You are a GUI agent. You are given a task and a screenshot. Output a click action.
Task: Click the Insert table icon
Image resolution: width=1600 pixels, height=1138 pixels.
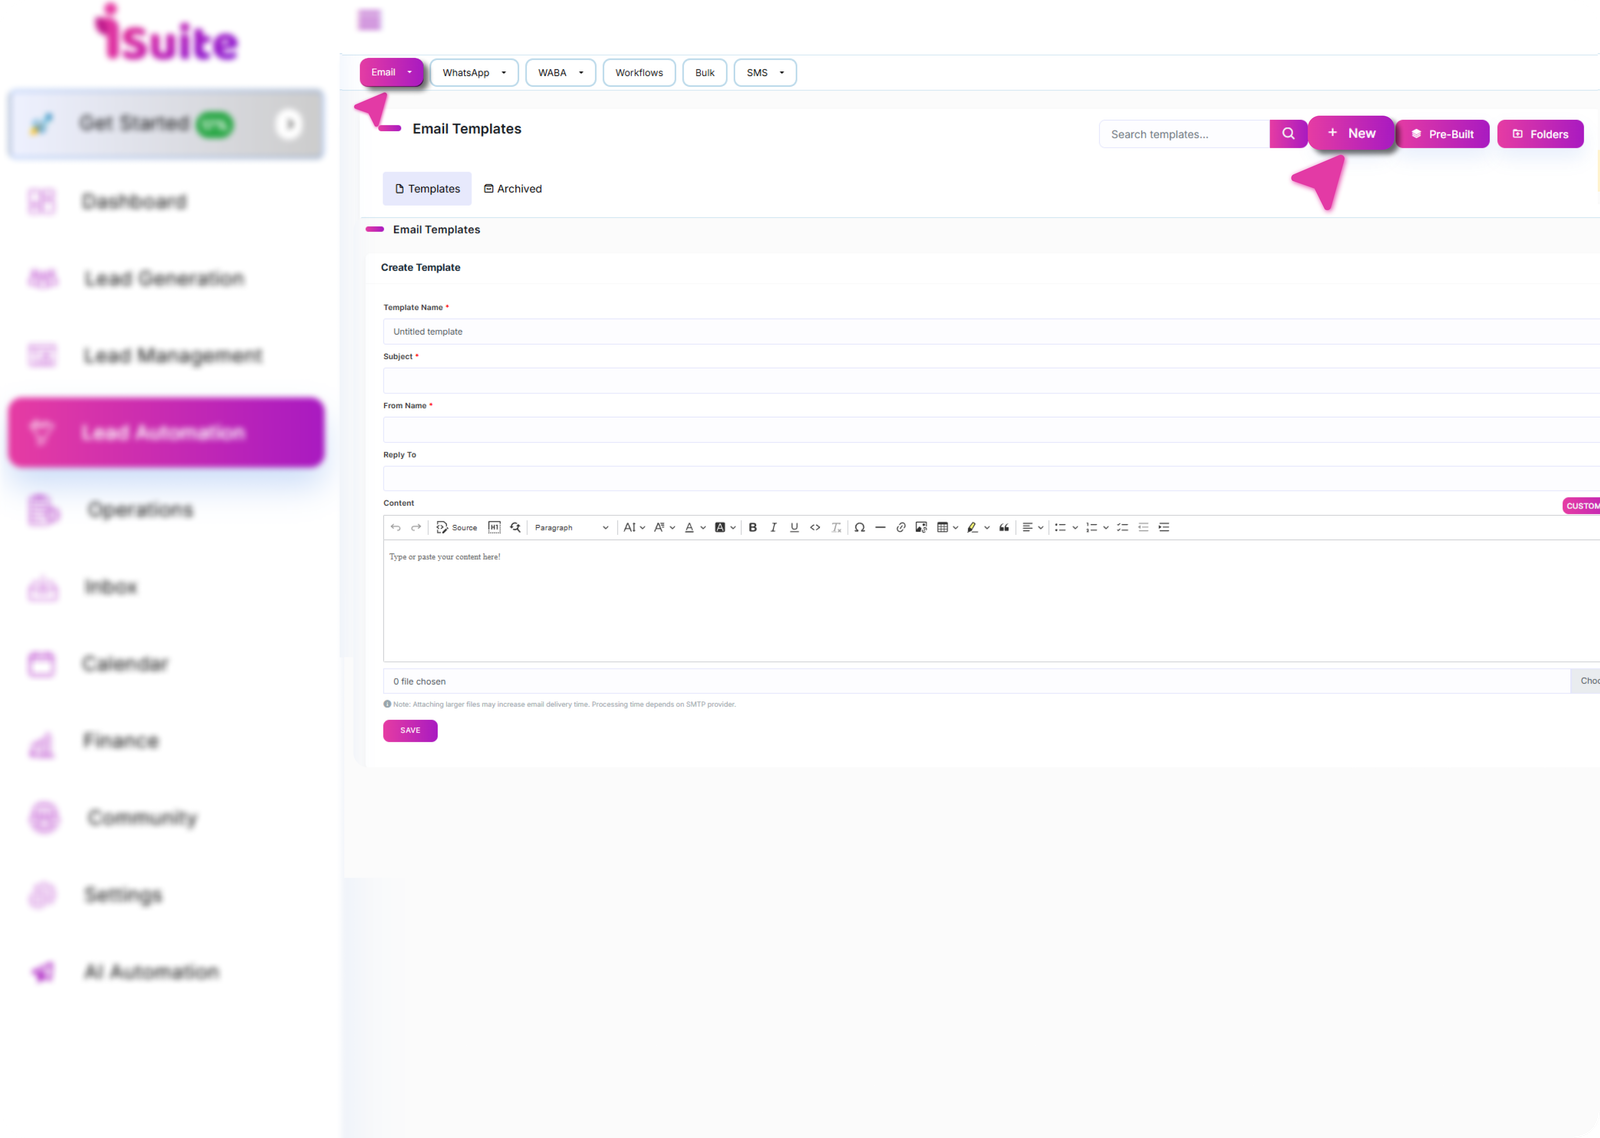[x=943, y=527]
